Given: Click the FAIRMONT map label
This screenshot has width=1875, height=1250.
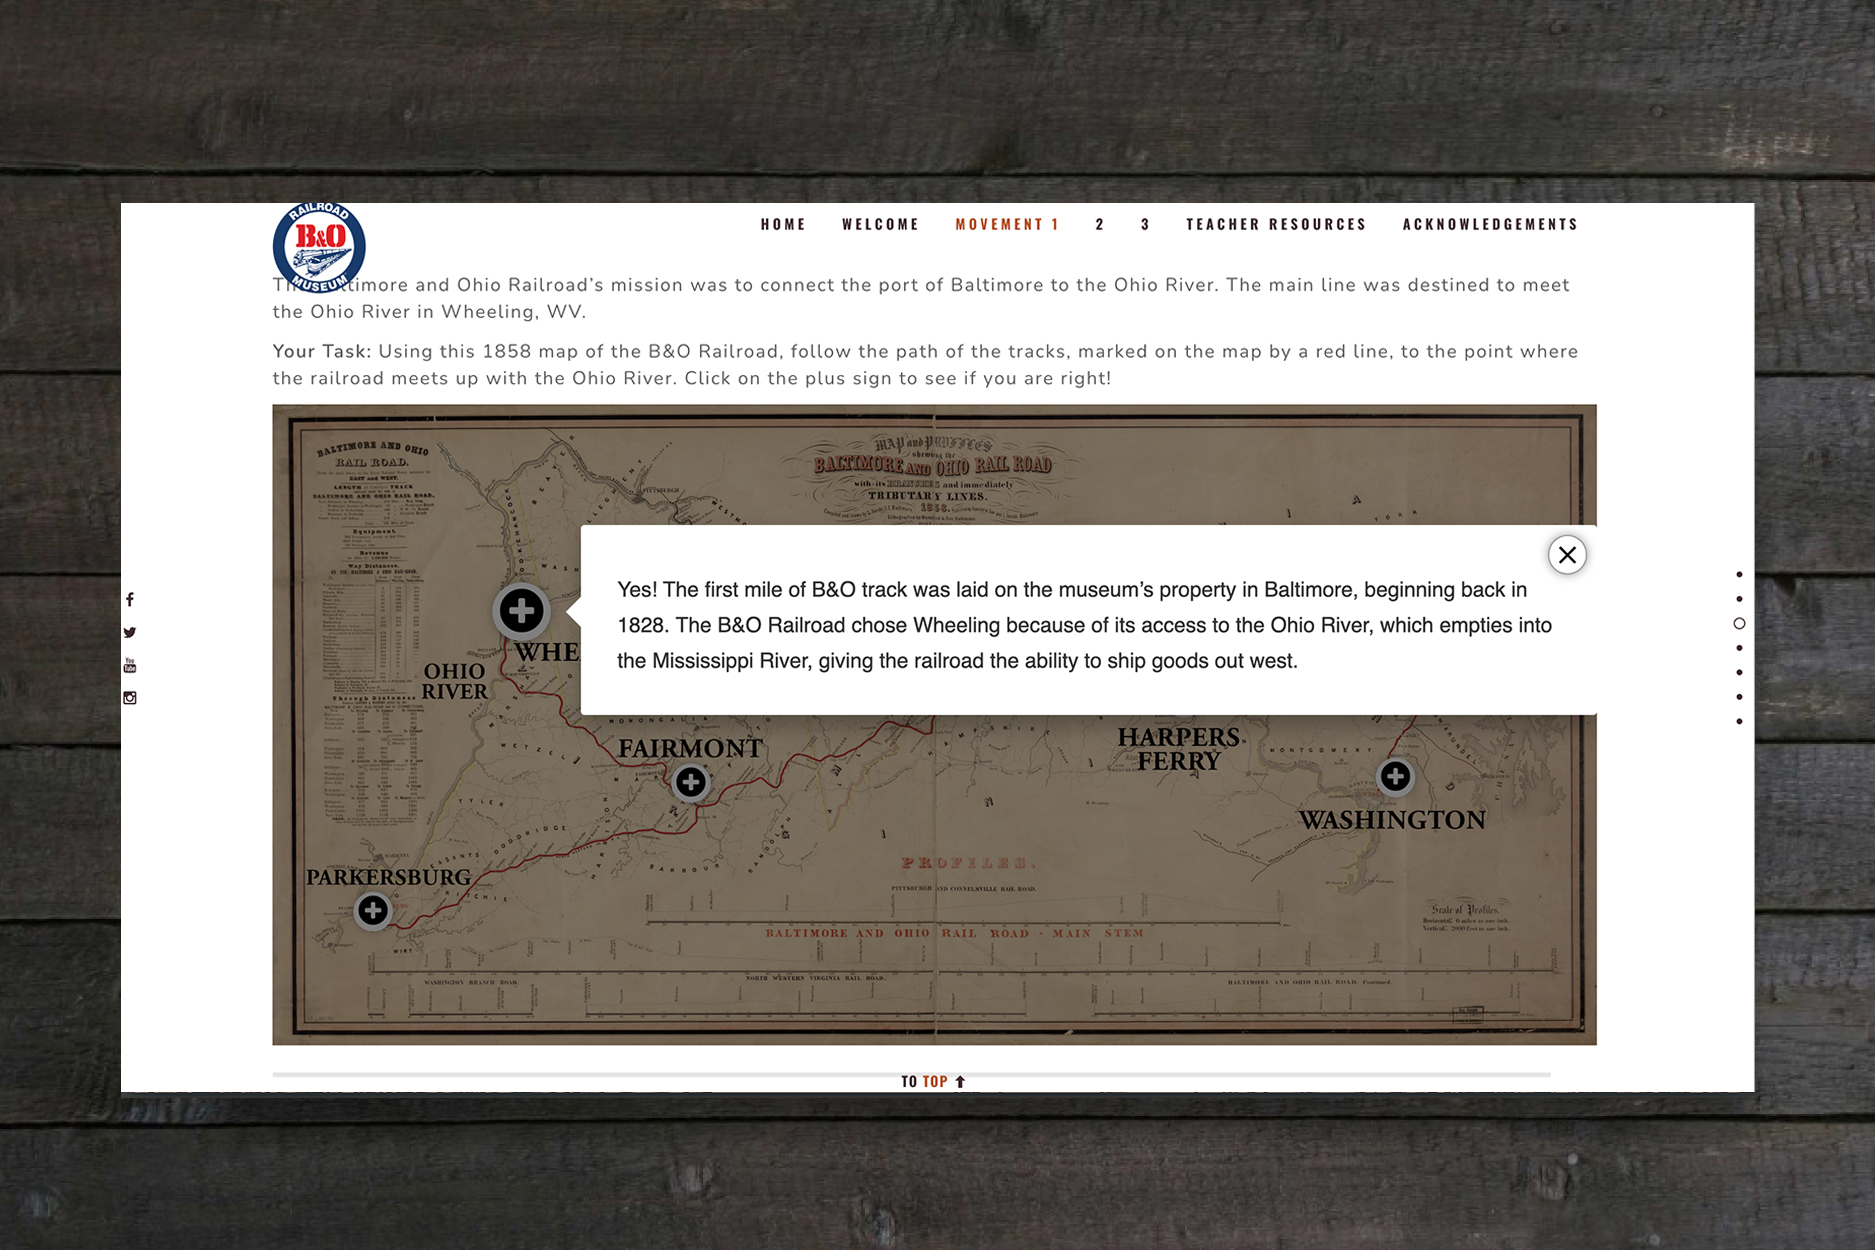Looking at the screenshot, I should (x=690, y=748).
